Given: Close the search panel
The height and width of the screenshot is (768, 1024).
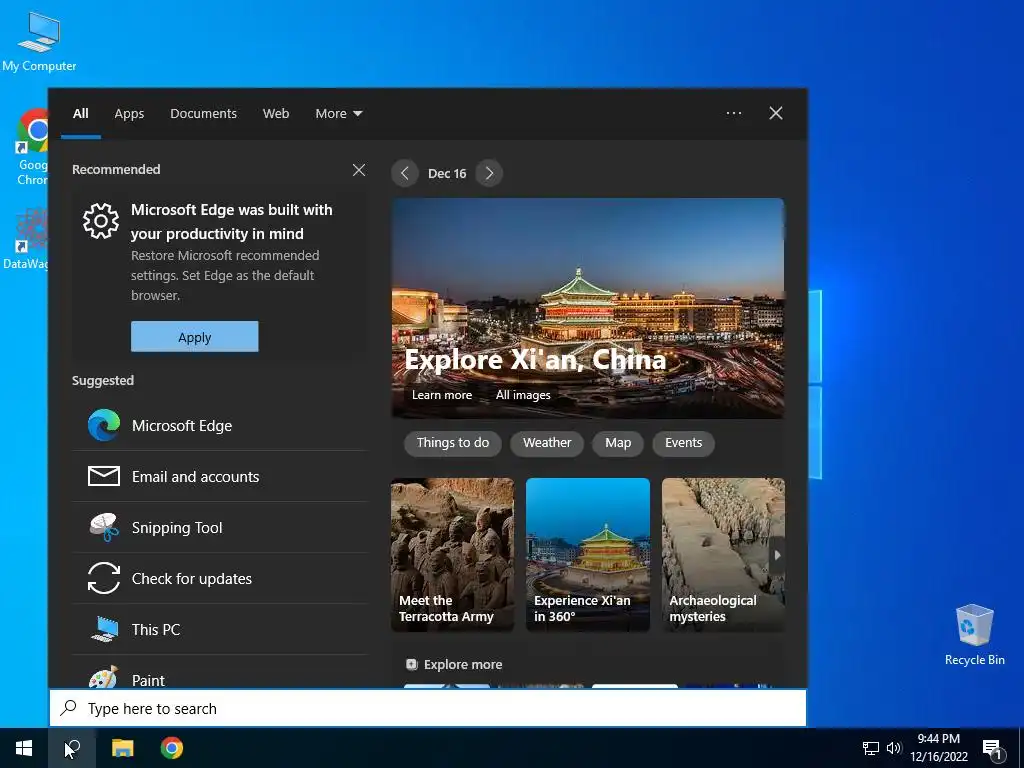Looking at the screenshot, I should pos(776,113).
